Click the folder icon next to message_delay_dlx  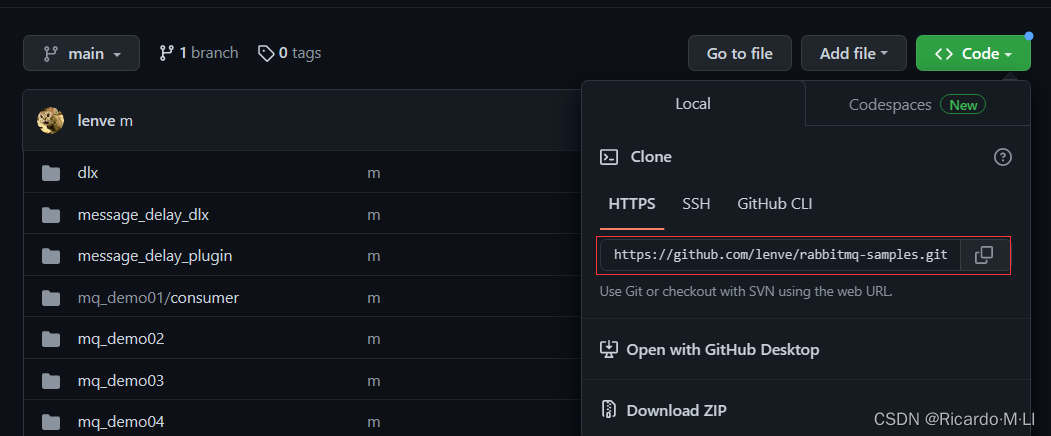point(51,215)
